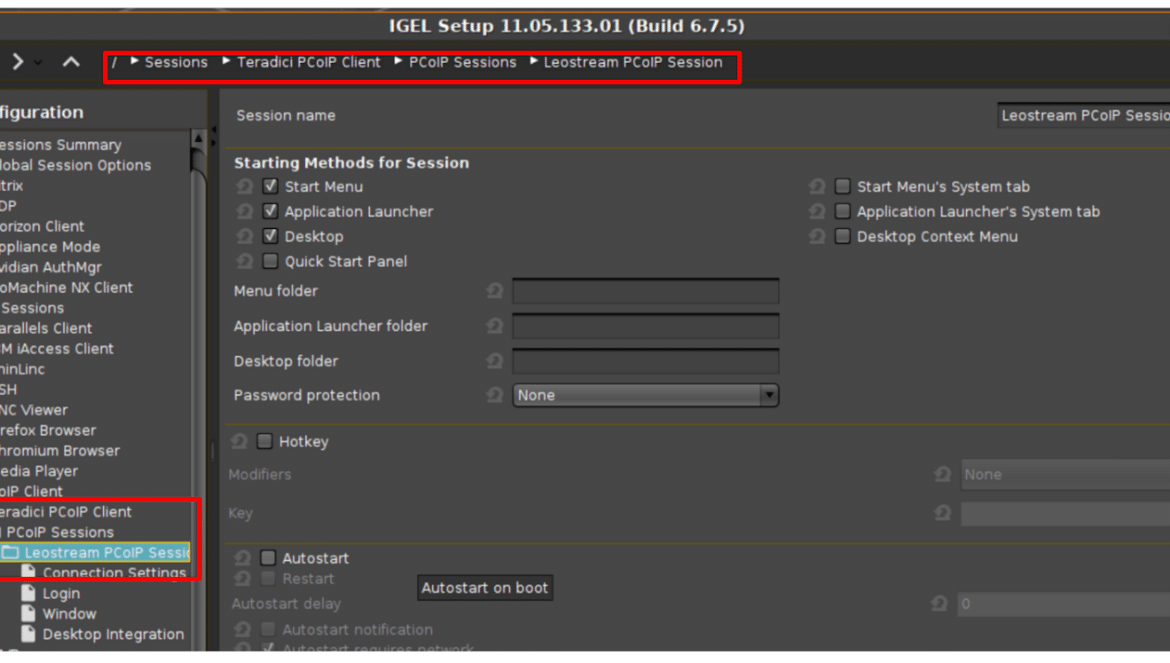Reset the Quick Start Panel option

tap(245, 262)
